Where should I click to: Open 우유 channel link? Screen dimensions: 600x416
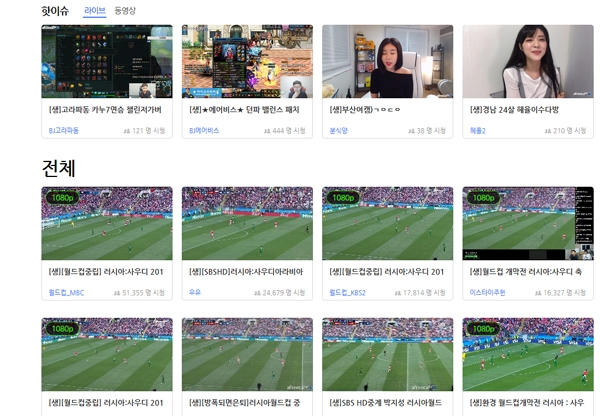point(195,292)
